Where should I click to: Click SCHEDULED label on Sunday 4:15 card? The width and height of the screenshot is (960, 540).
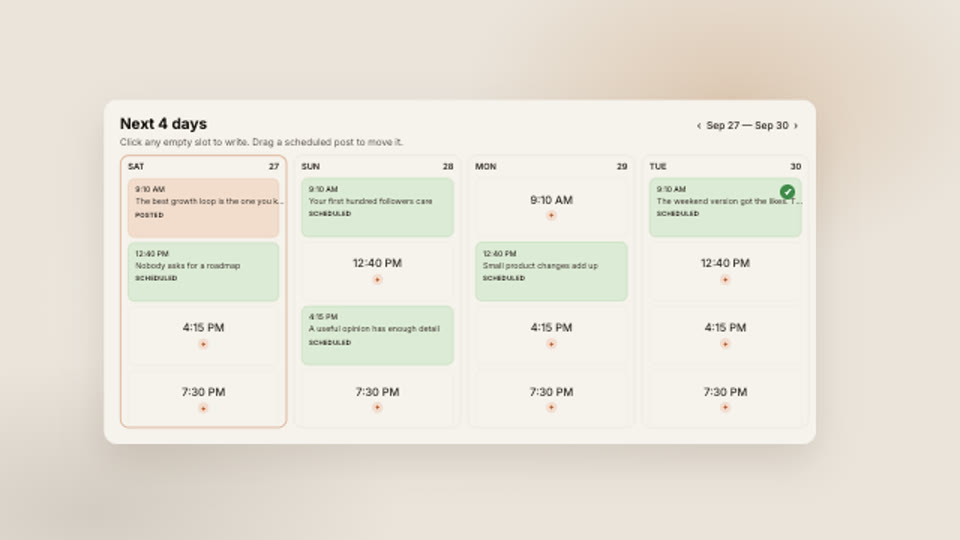point(330,343)
